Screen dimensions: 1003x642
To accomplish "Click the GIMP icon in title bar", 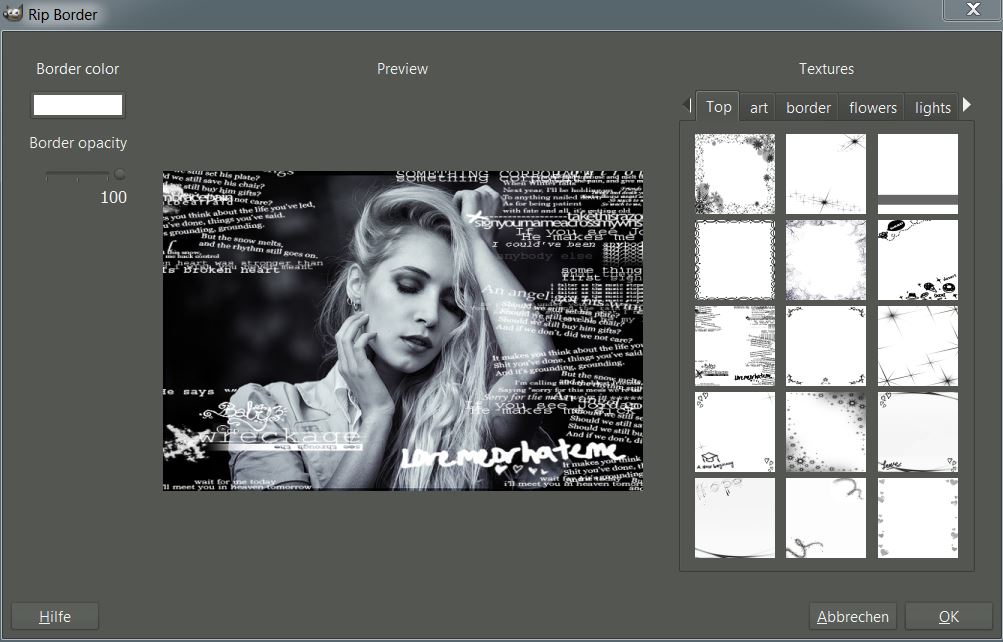I will 13,13.
